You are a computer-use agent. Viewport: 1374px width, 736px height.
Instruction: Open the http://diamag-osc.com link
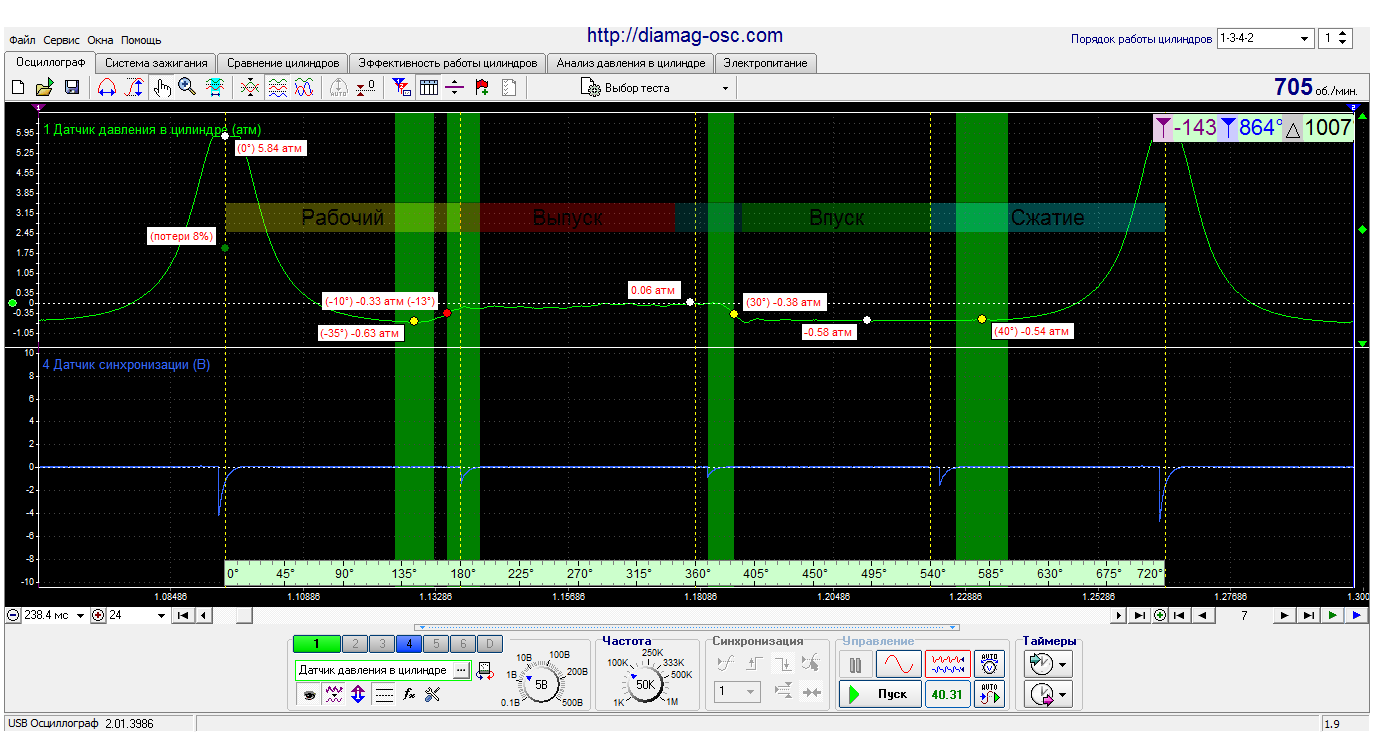coord(685,36)
